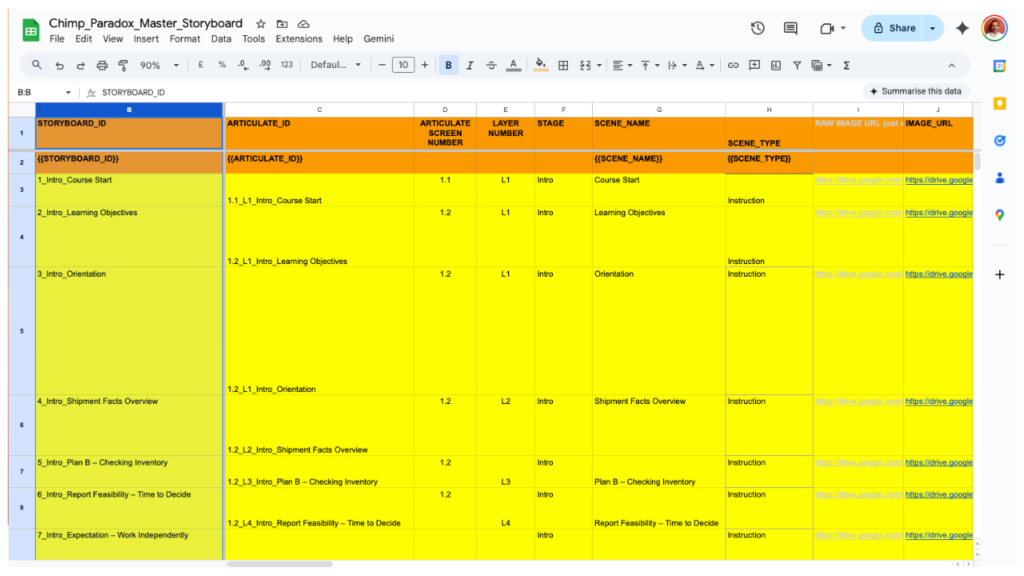The height and width of the screenshot is (576, 1024).
Task: Open Google Maps side panel icon
Action: (x=999, y=215)
